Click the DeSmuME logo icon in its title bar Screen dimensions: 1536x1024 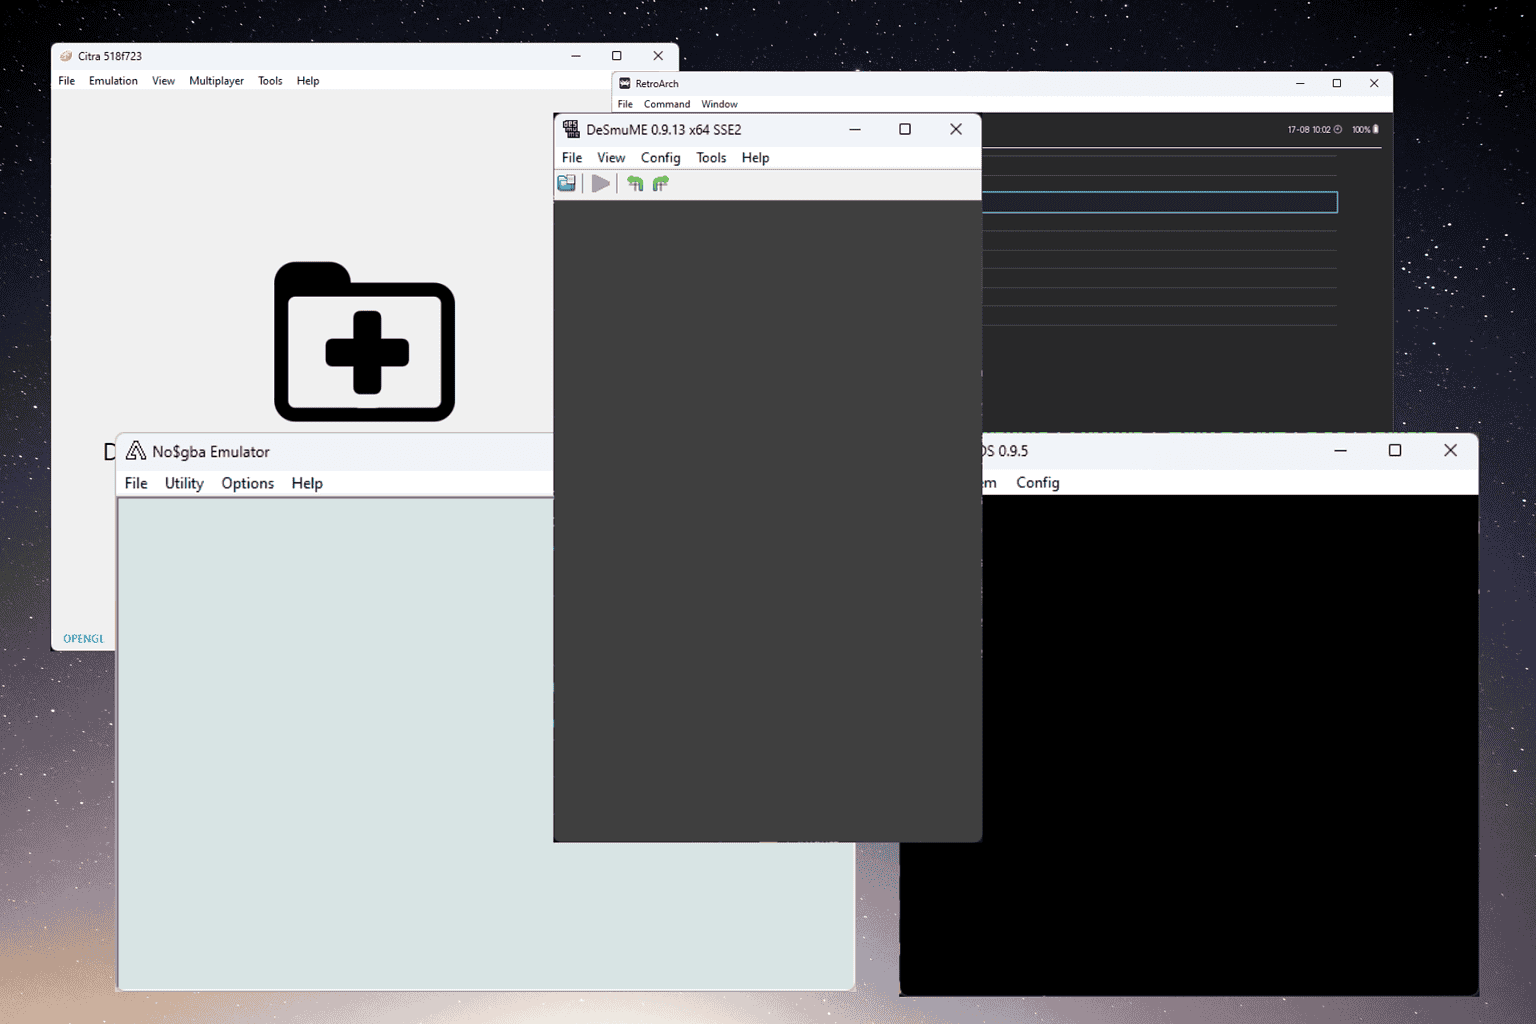pyautogui.click(x=571, y=129)
